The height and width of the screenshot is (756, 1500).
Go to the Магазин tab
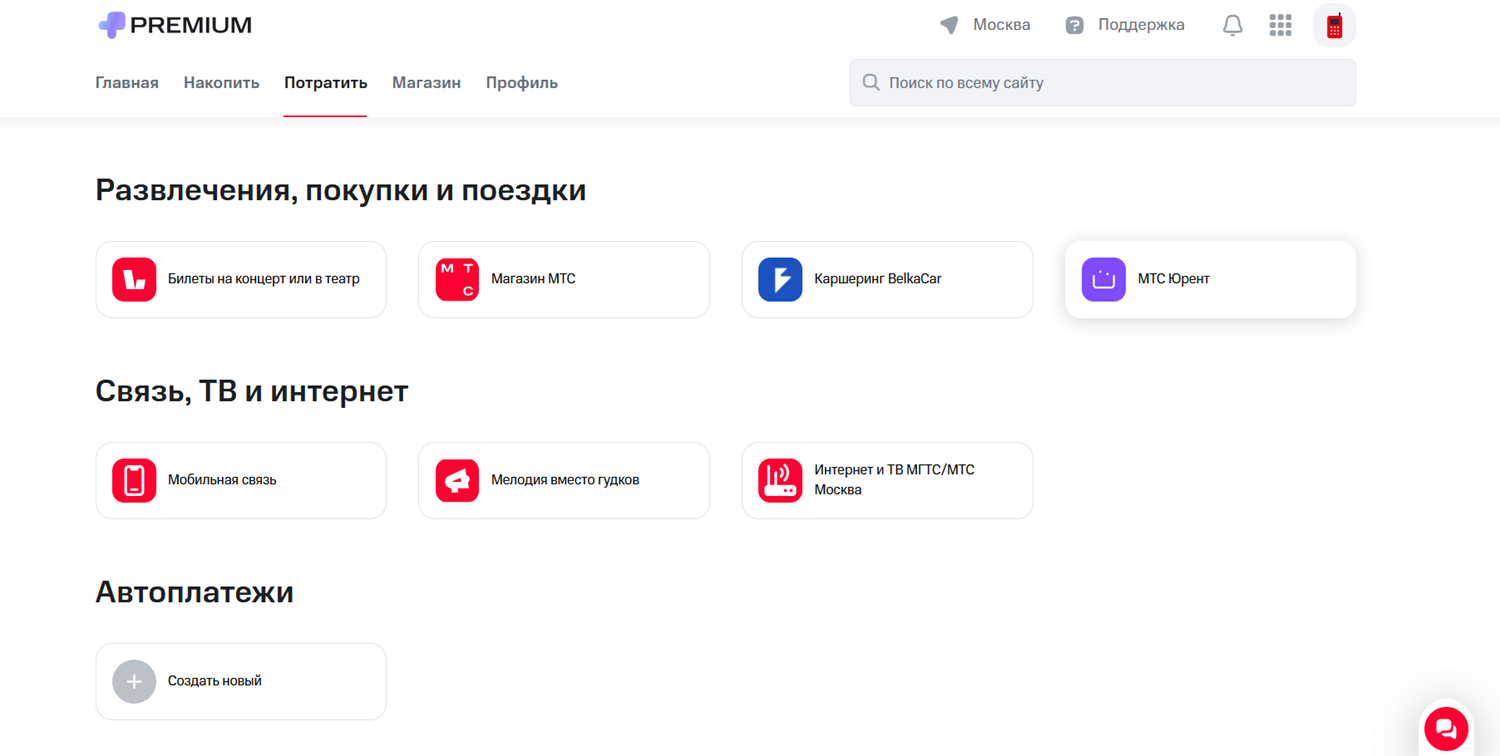pos(426,83)
